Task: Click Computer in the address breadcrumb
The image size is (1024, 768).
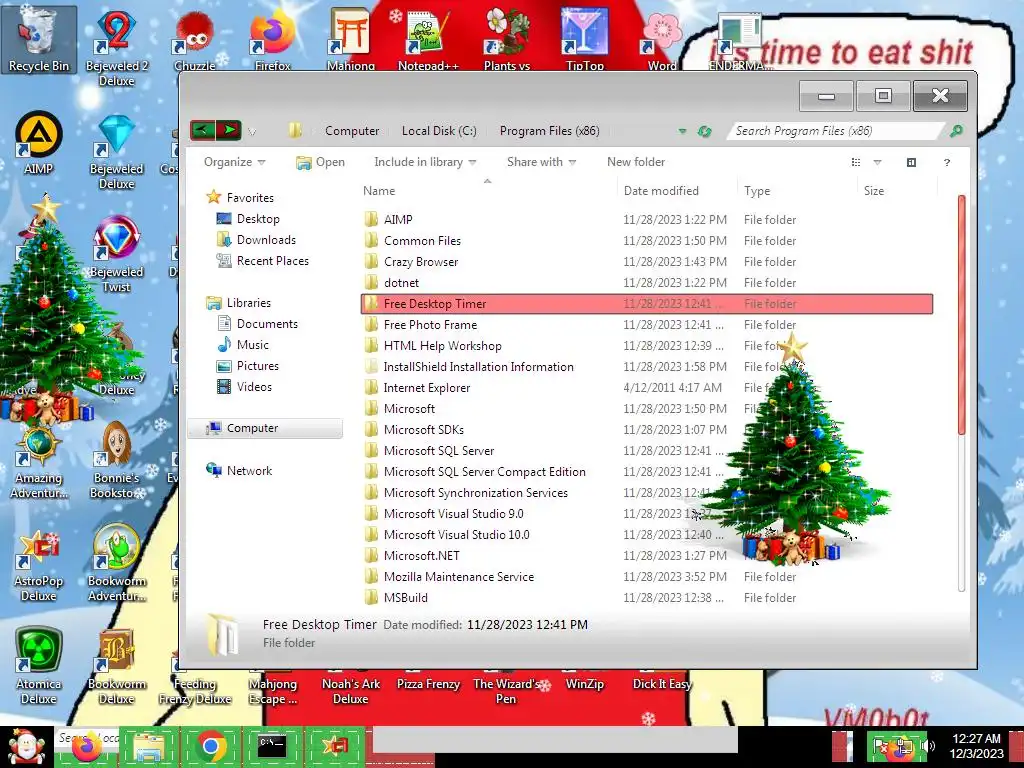Action: click(x=352, y=131)
